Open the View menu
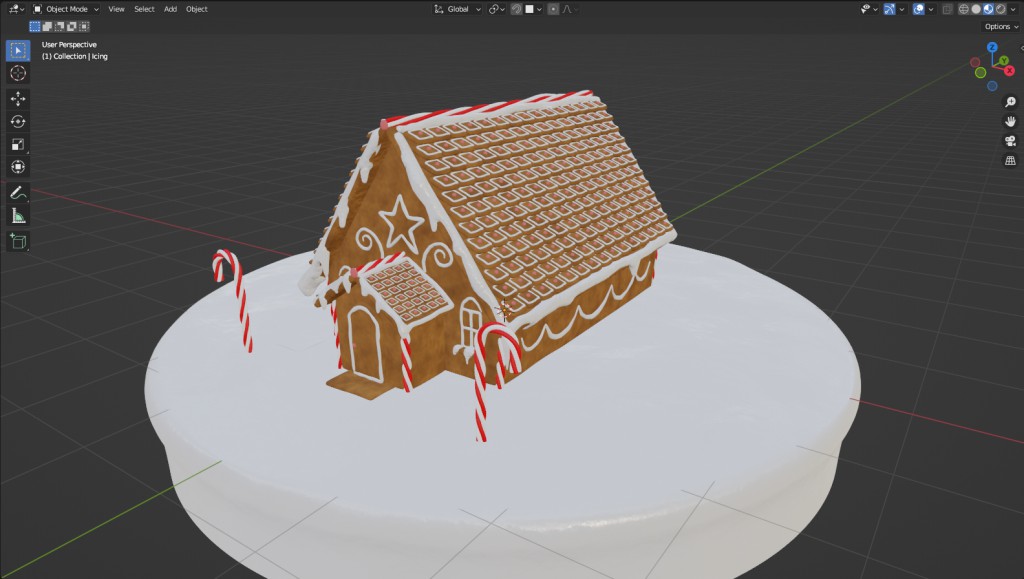Image resolution: width=1024 pixels, height=579 pixels. [x=116, y=9]
